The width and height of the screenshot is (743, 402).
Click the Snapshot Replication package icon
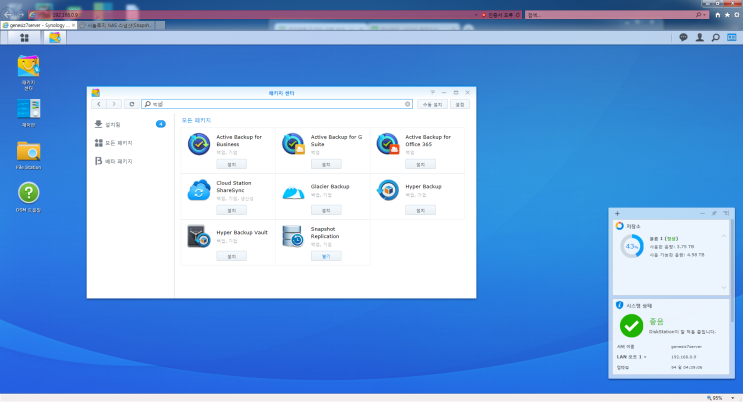pos(293,236)
